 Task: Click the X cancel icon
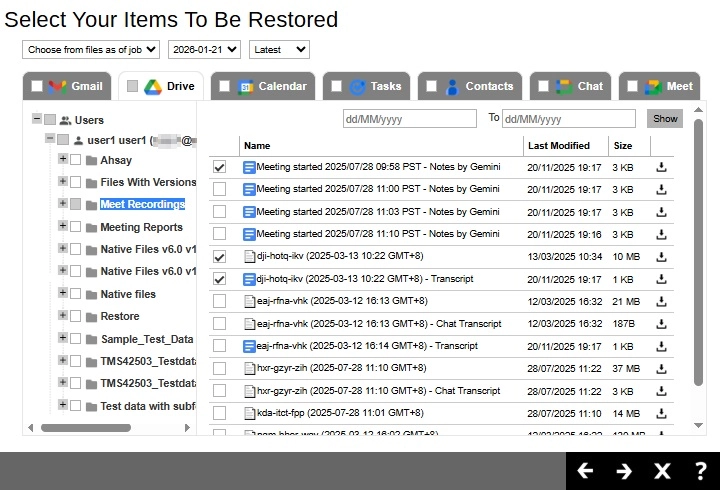click(662, 471)
